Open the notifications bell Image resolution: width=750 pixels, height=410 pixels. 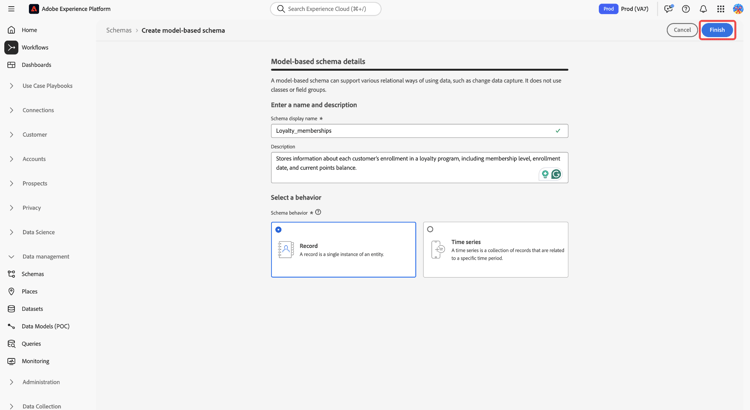703,9
